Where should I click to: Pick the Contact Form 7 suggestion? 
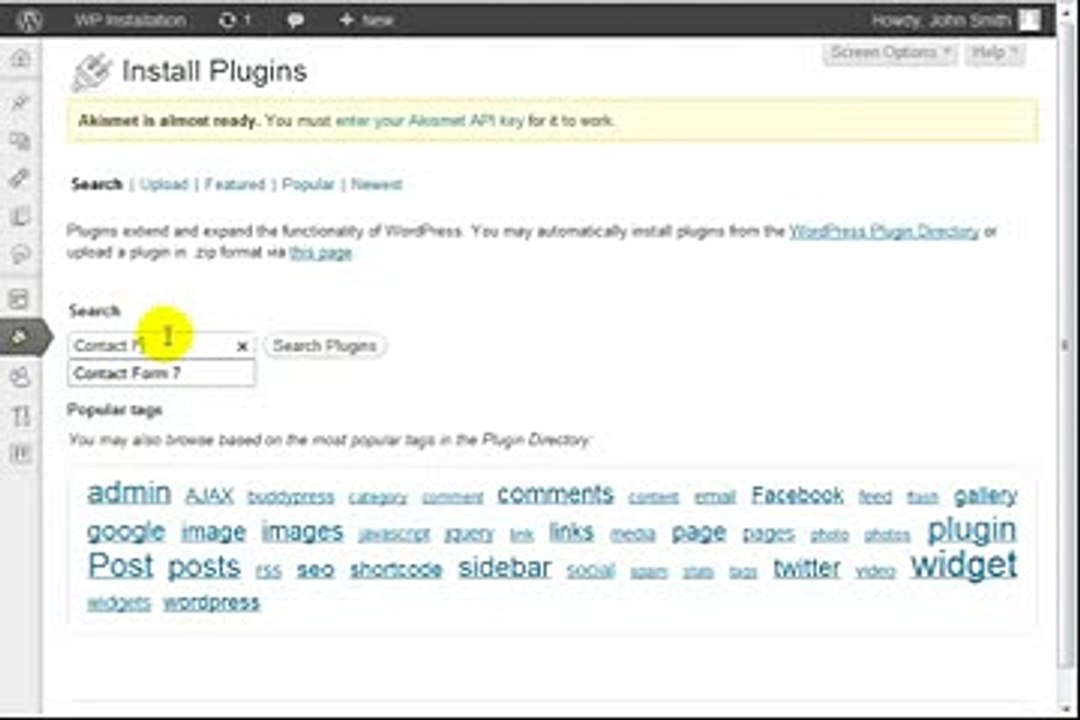click(x=161, y=373)
